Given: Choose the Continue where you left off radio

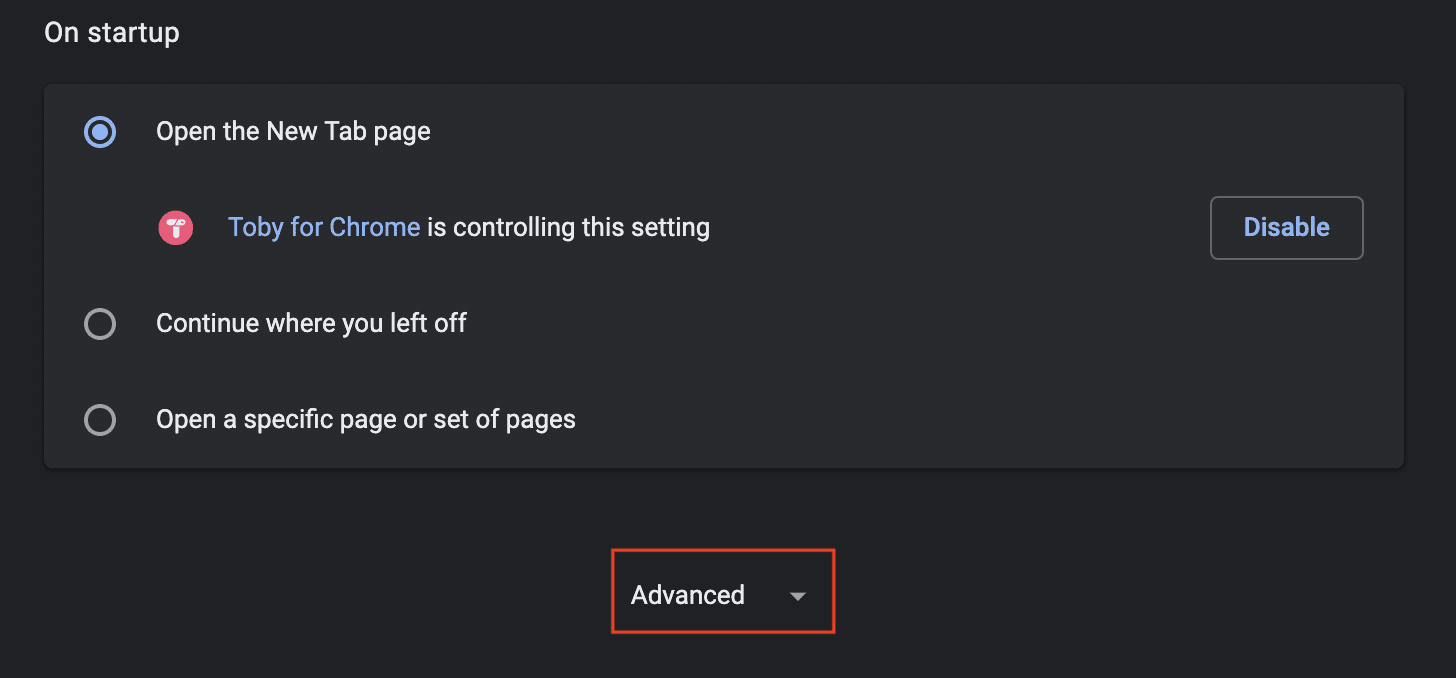Looking at the screenshot, I should pos(100,324).
